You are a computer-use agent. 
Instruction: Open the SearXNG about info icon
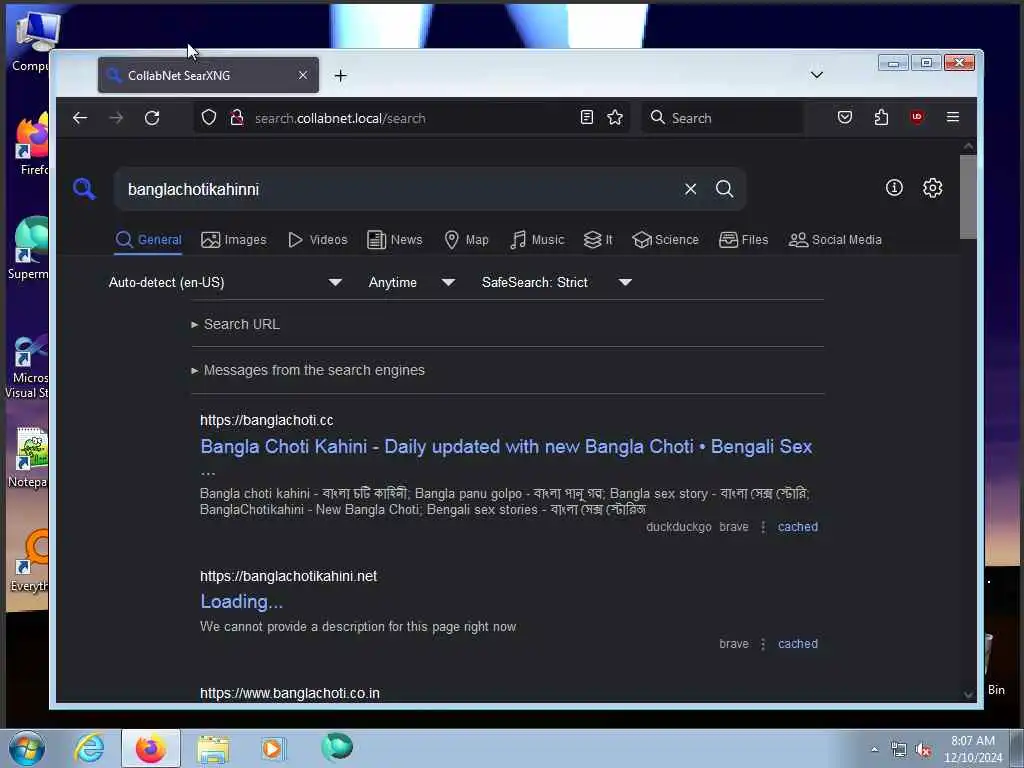(x=894, y=188)
